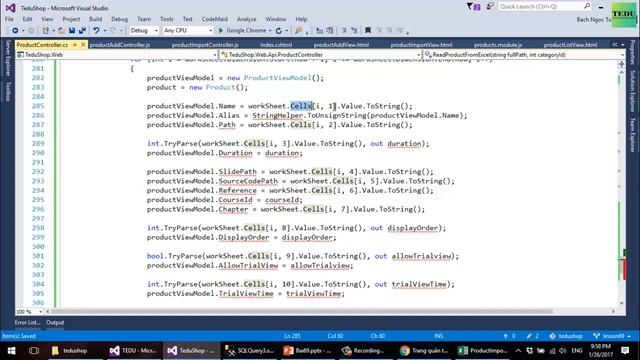Click the Quick Launch search magnifier
The image size is (640, 360).
[587, 6]
